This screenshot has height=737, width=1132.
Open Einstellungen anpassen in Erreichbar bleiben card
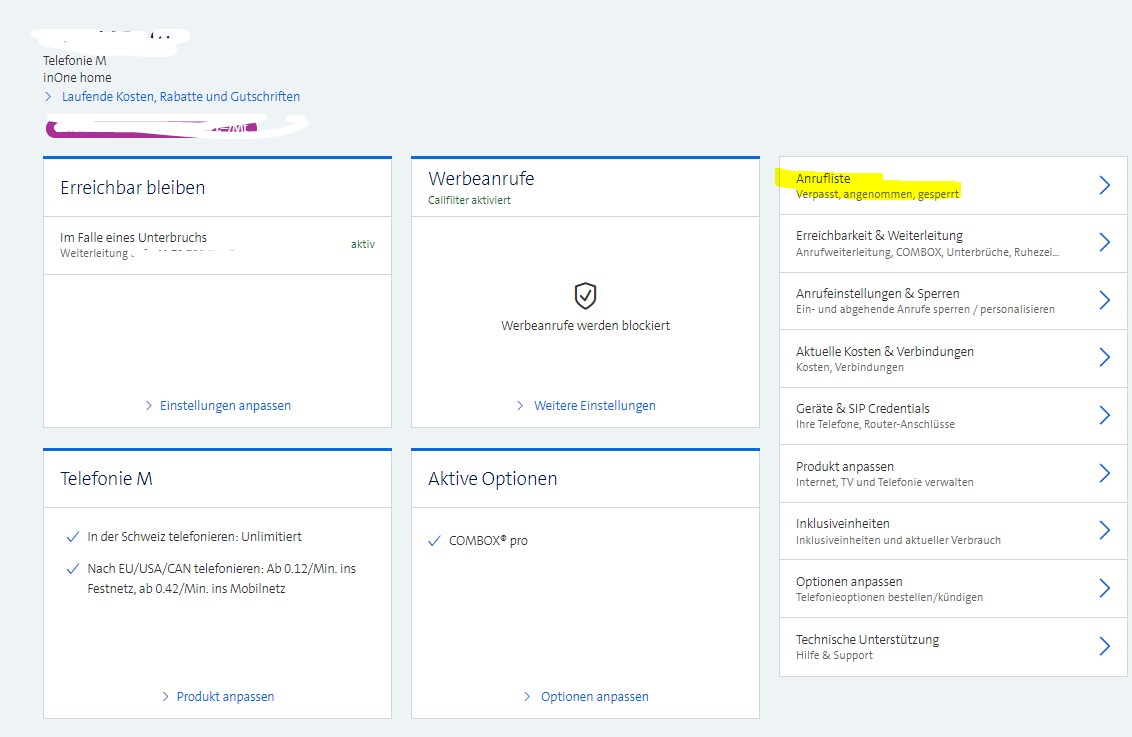[225, 406]
